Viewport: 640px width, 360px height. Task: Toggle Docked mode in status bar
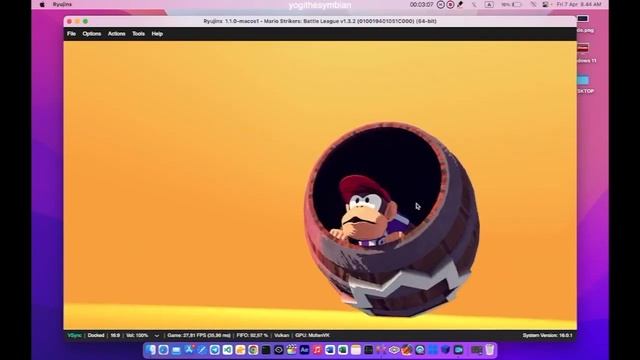point(96,336)
